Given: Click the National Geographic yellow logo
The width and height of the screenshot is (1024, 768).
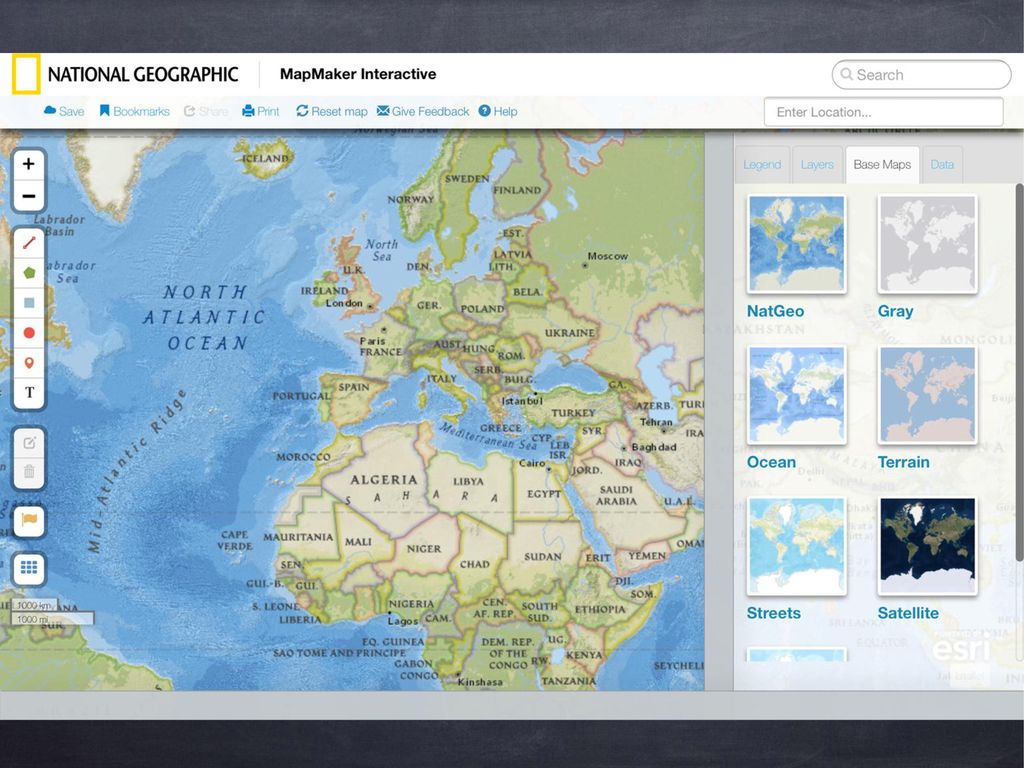Looking at the screenshot, I should coord(26,74).
